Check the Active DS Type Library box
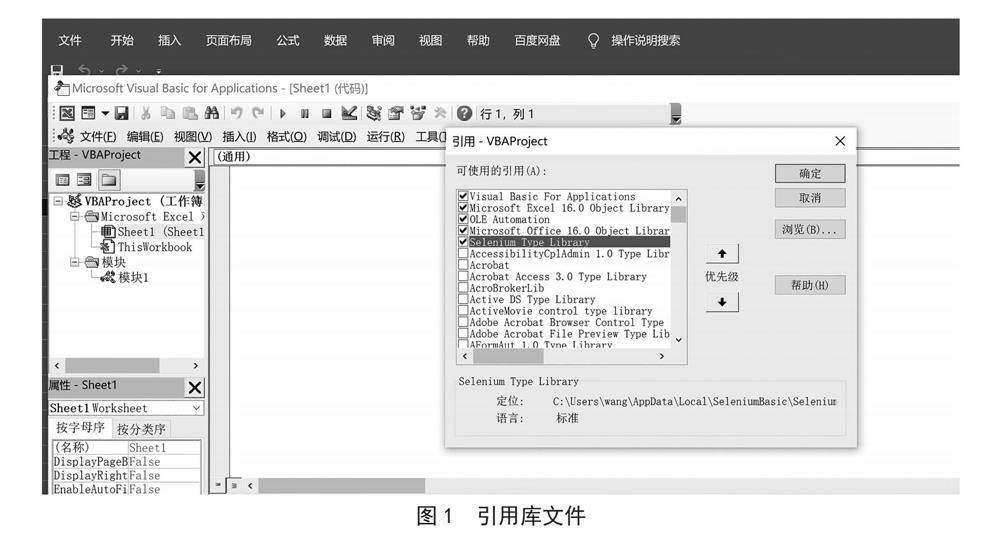The image size is (1000, 537). click(x=463, y=299)
